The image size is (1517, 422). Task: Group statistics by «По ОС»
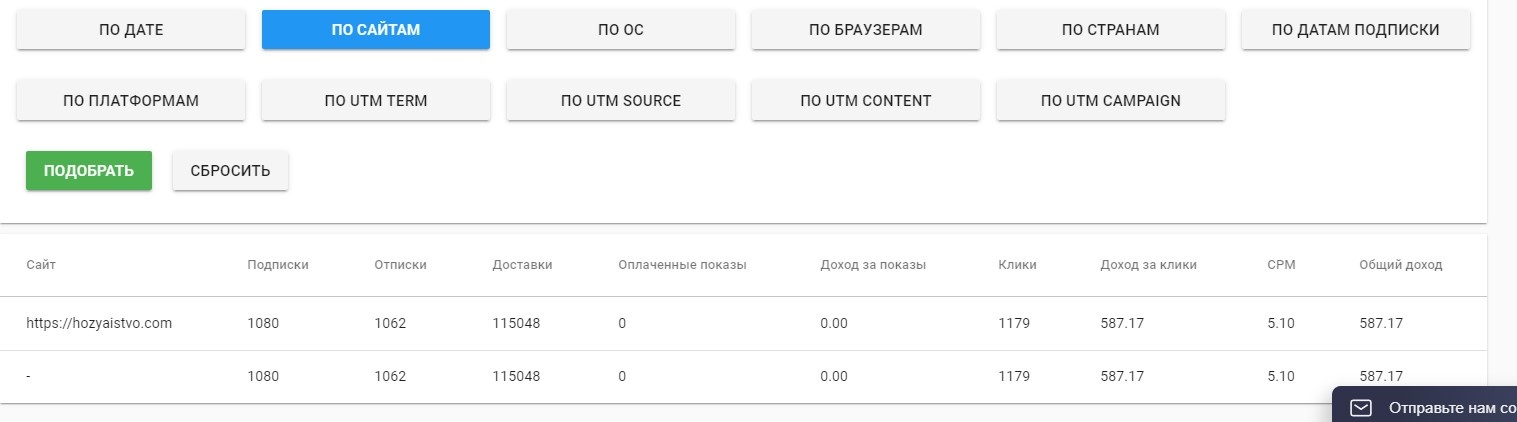click(x=621, y=30)
